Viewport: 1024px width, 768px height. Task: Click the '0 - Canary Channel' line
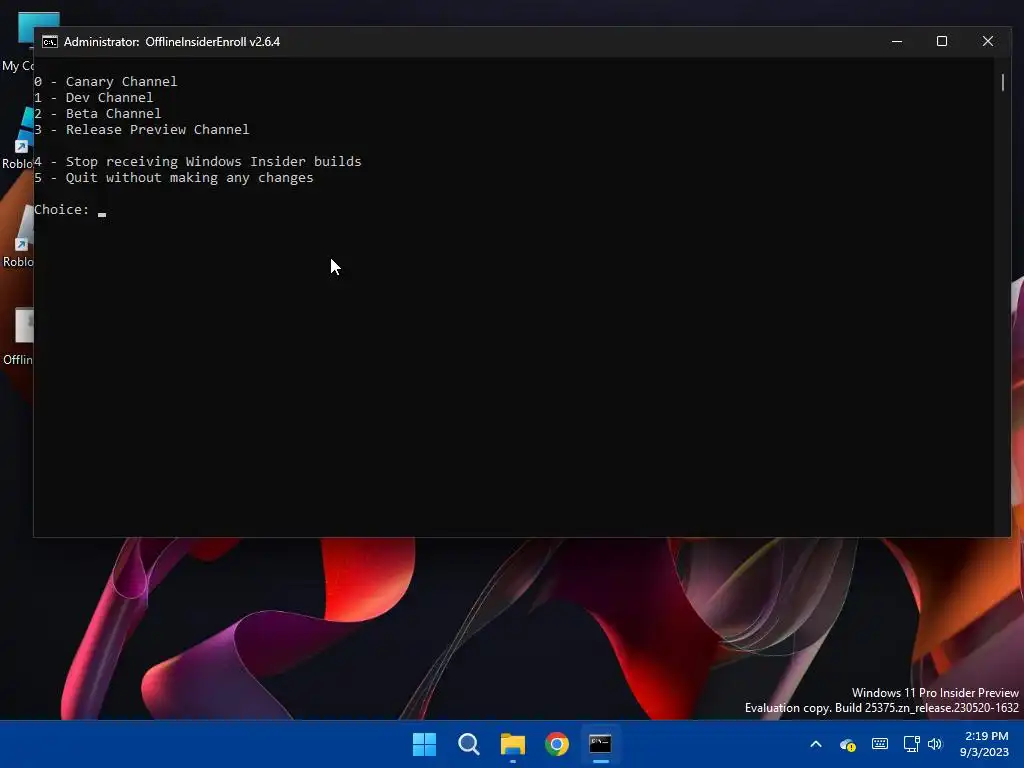coord(106,82)
